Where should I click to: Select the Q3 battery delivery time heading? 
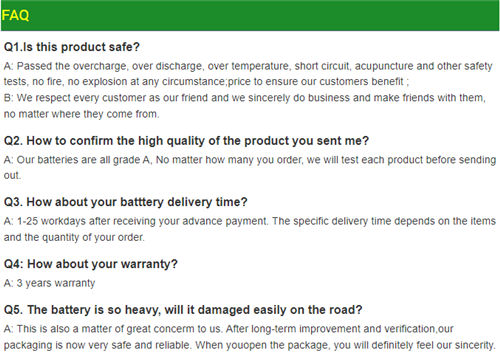(126, 202)
